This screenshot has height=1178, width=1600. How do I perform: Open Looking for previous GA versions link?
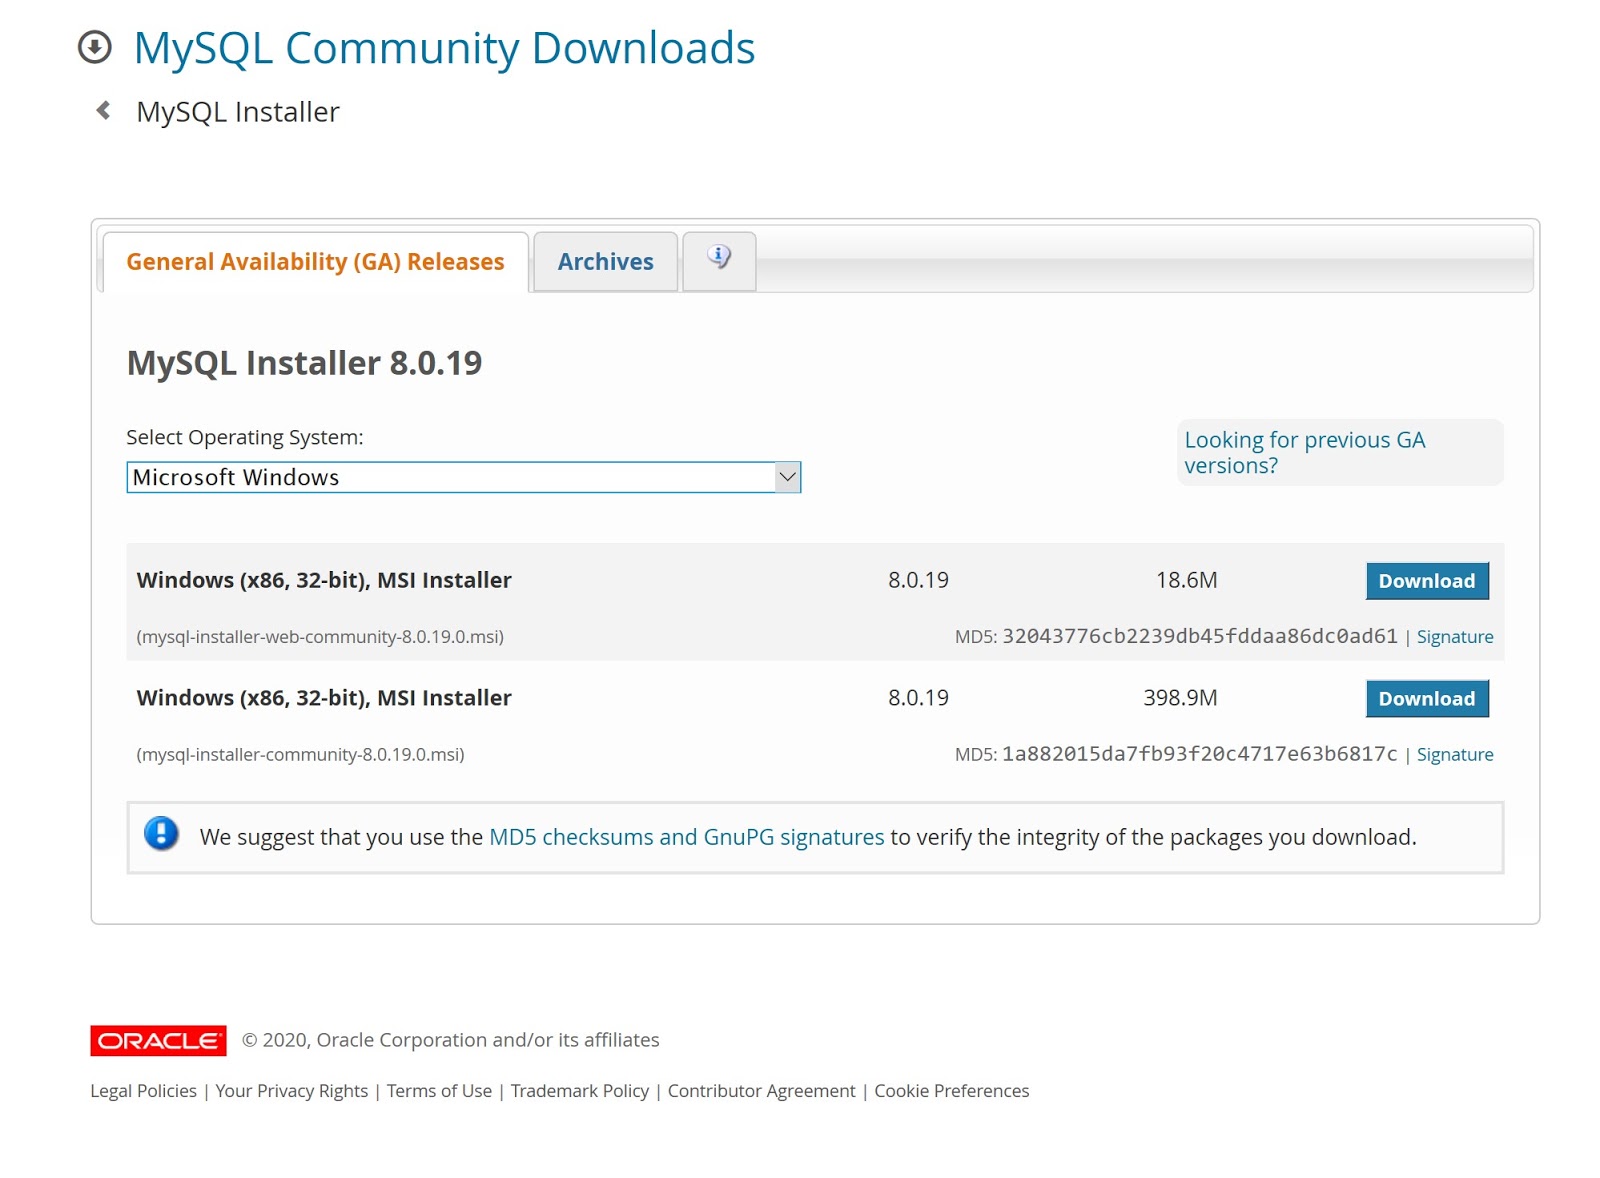tap(1306, 452)
